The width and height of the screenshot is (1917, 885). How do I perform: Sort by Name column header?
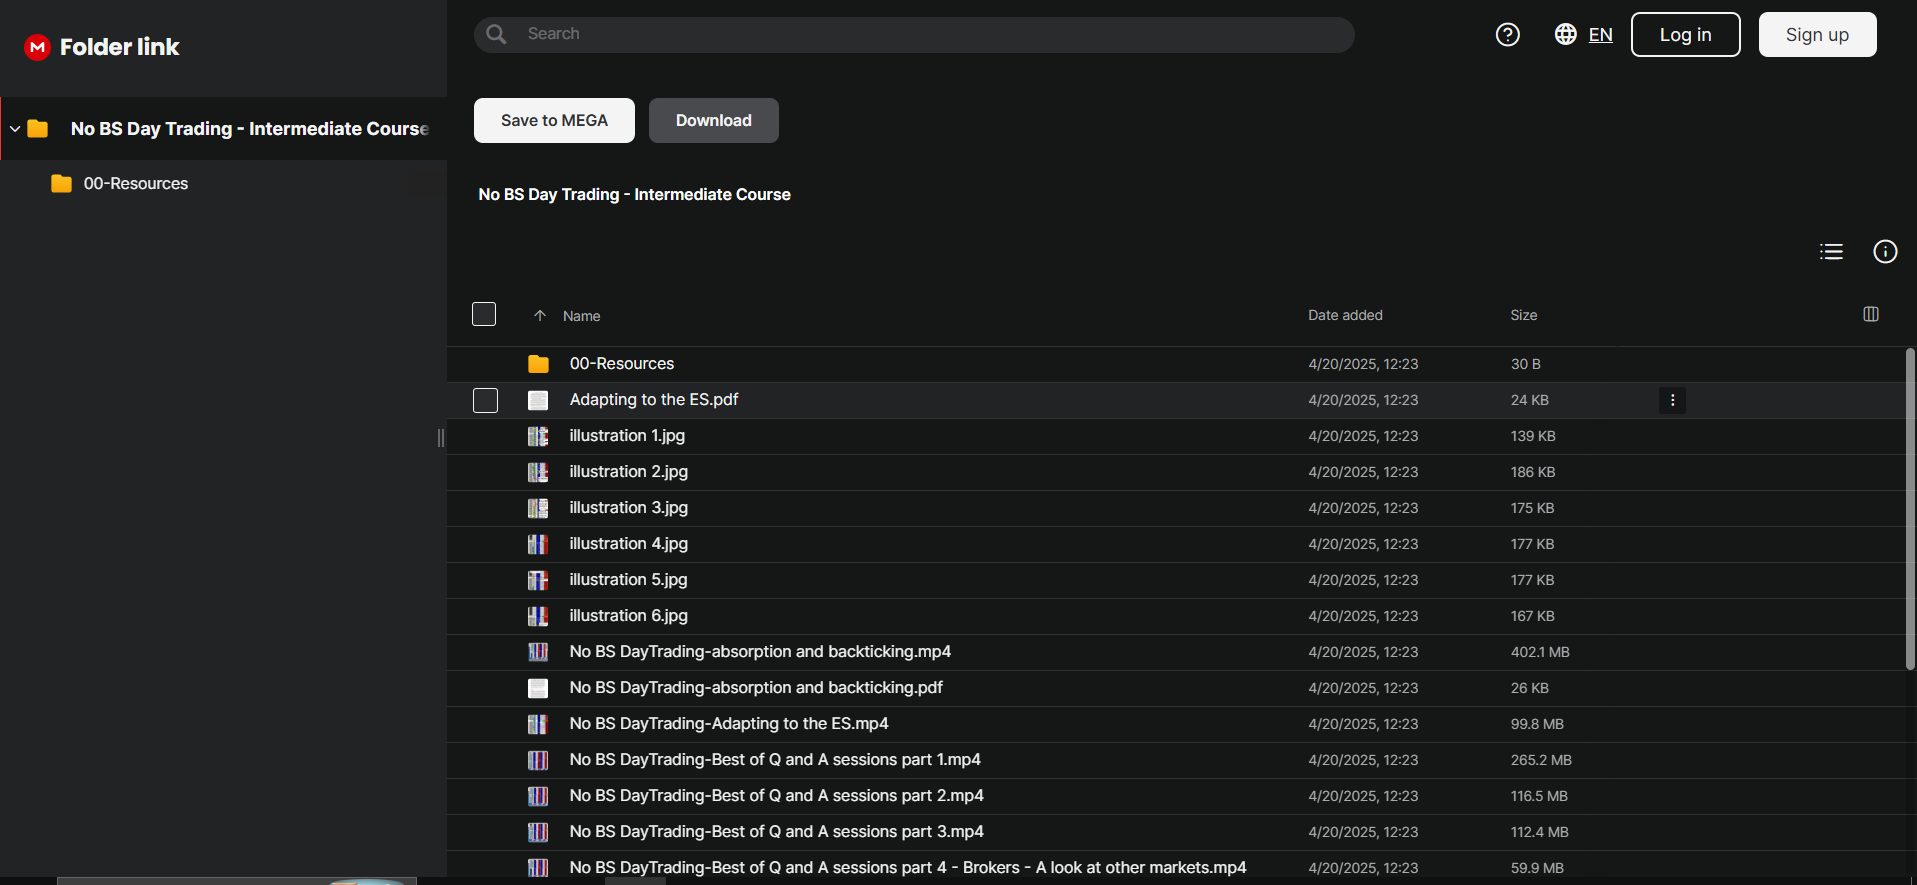click(x=581, y=316)
